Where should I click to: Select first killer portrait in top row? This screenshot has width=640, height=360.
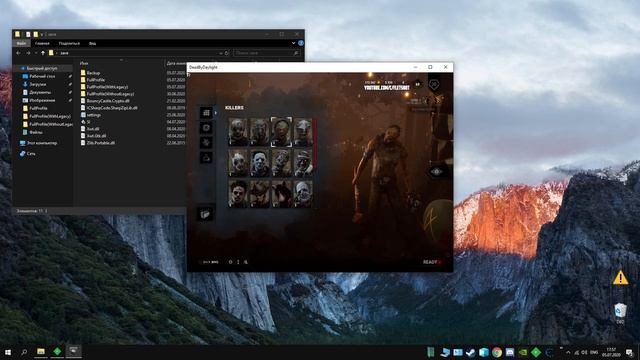(x=238, y=132)
